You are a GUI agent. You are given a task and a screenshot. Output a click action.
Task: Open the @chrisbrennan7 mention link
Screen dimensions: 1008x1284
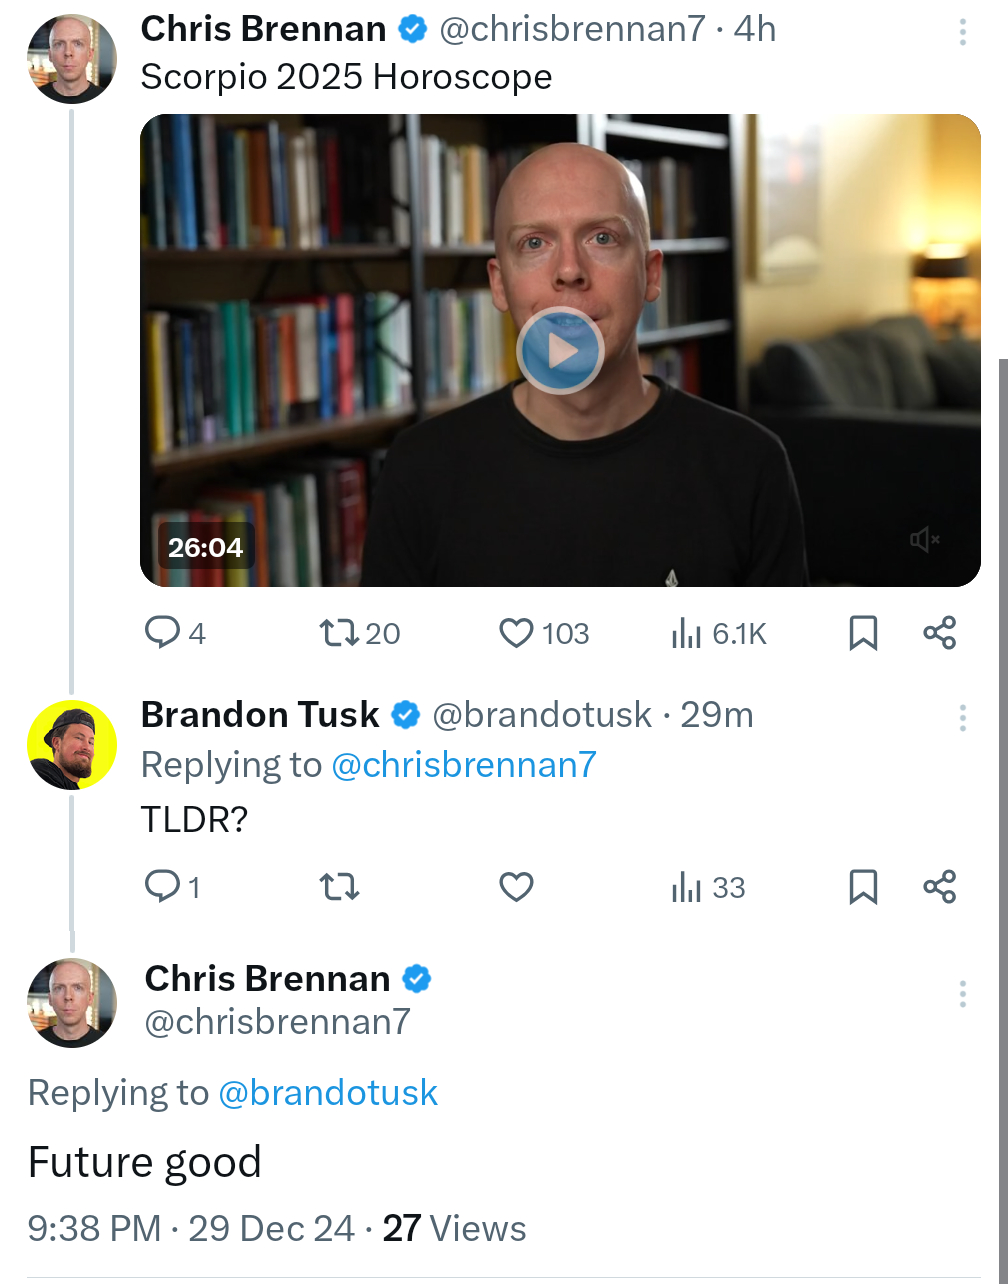pos(463,765)
